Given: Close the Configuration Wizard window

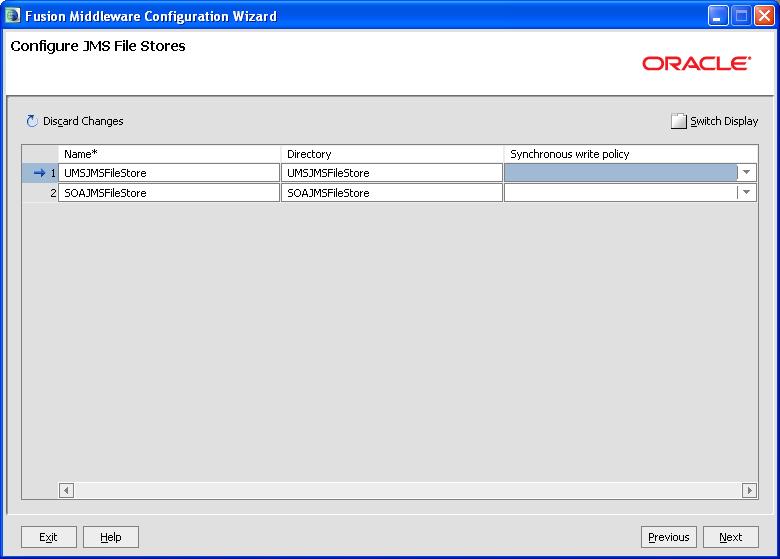Looking at the screenshot, I should 764,16.
